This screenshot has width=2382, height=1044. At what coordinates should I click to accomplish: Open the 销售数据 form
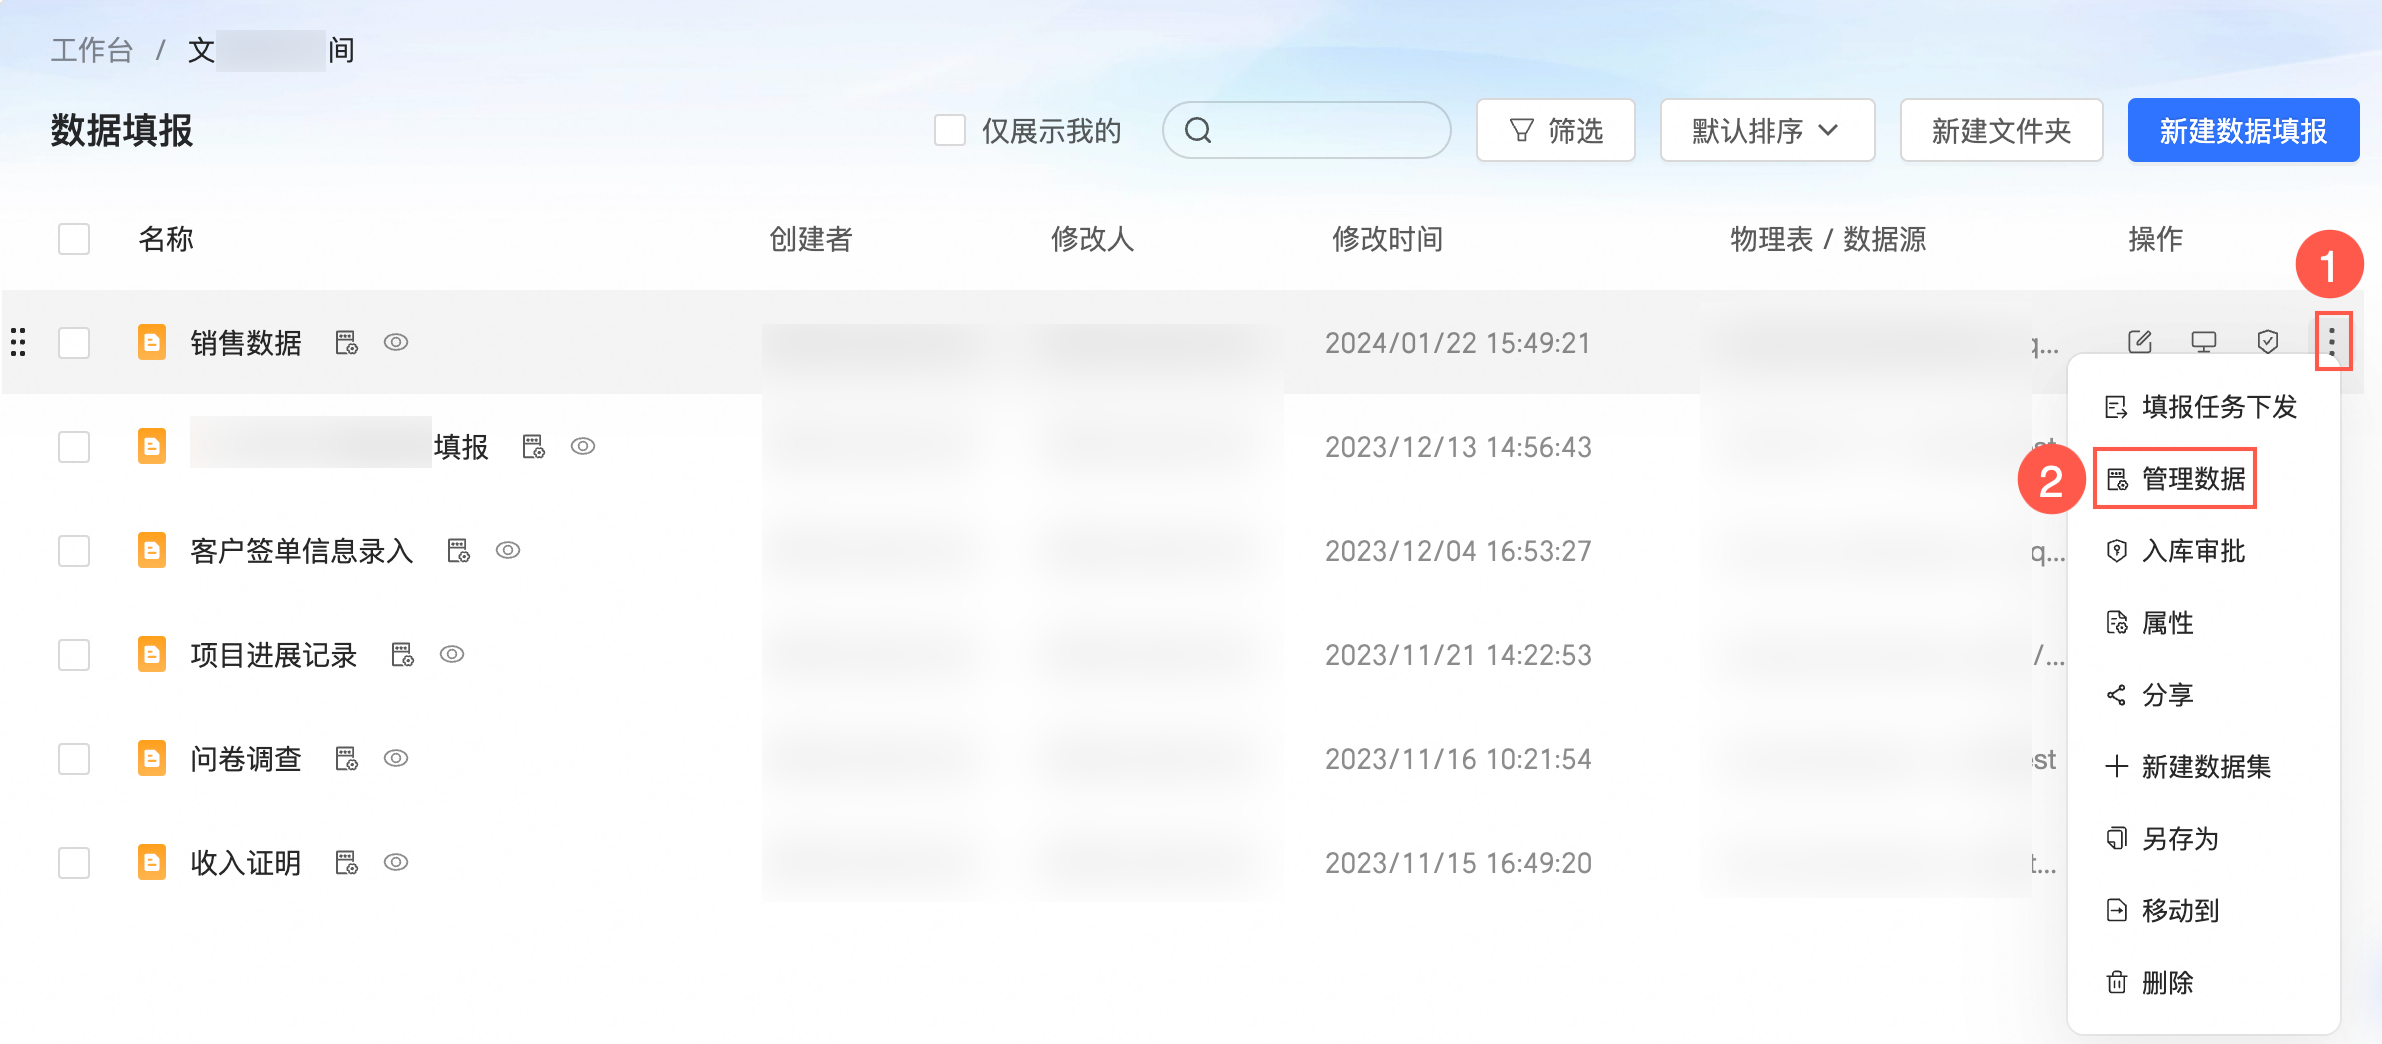coord(246,343)
